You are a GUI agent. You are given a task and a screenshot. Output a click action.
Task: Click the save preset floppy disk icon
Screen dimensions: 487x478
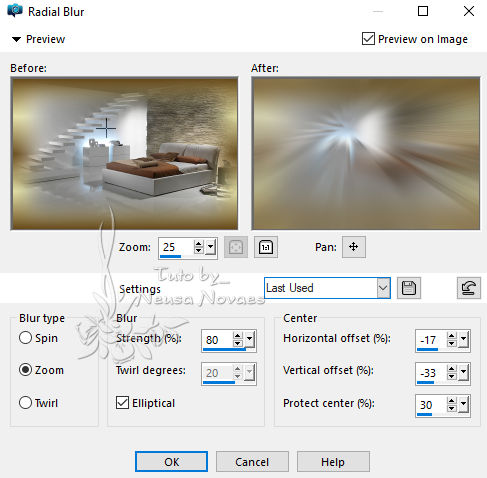click(409, 288)
